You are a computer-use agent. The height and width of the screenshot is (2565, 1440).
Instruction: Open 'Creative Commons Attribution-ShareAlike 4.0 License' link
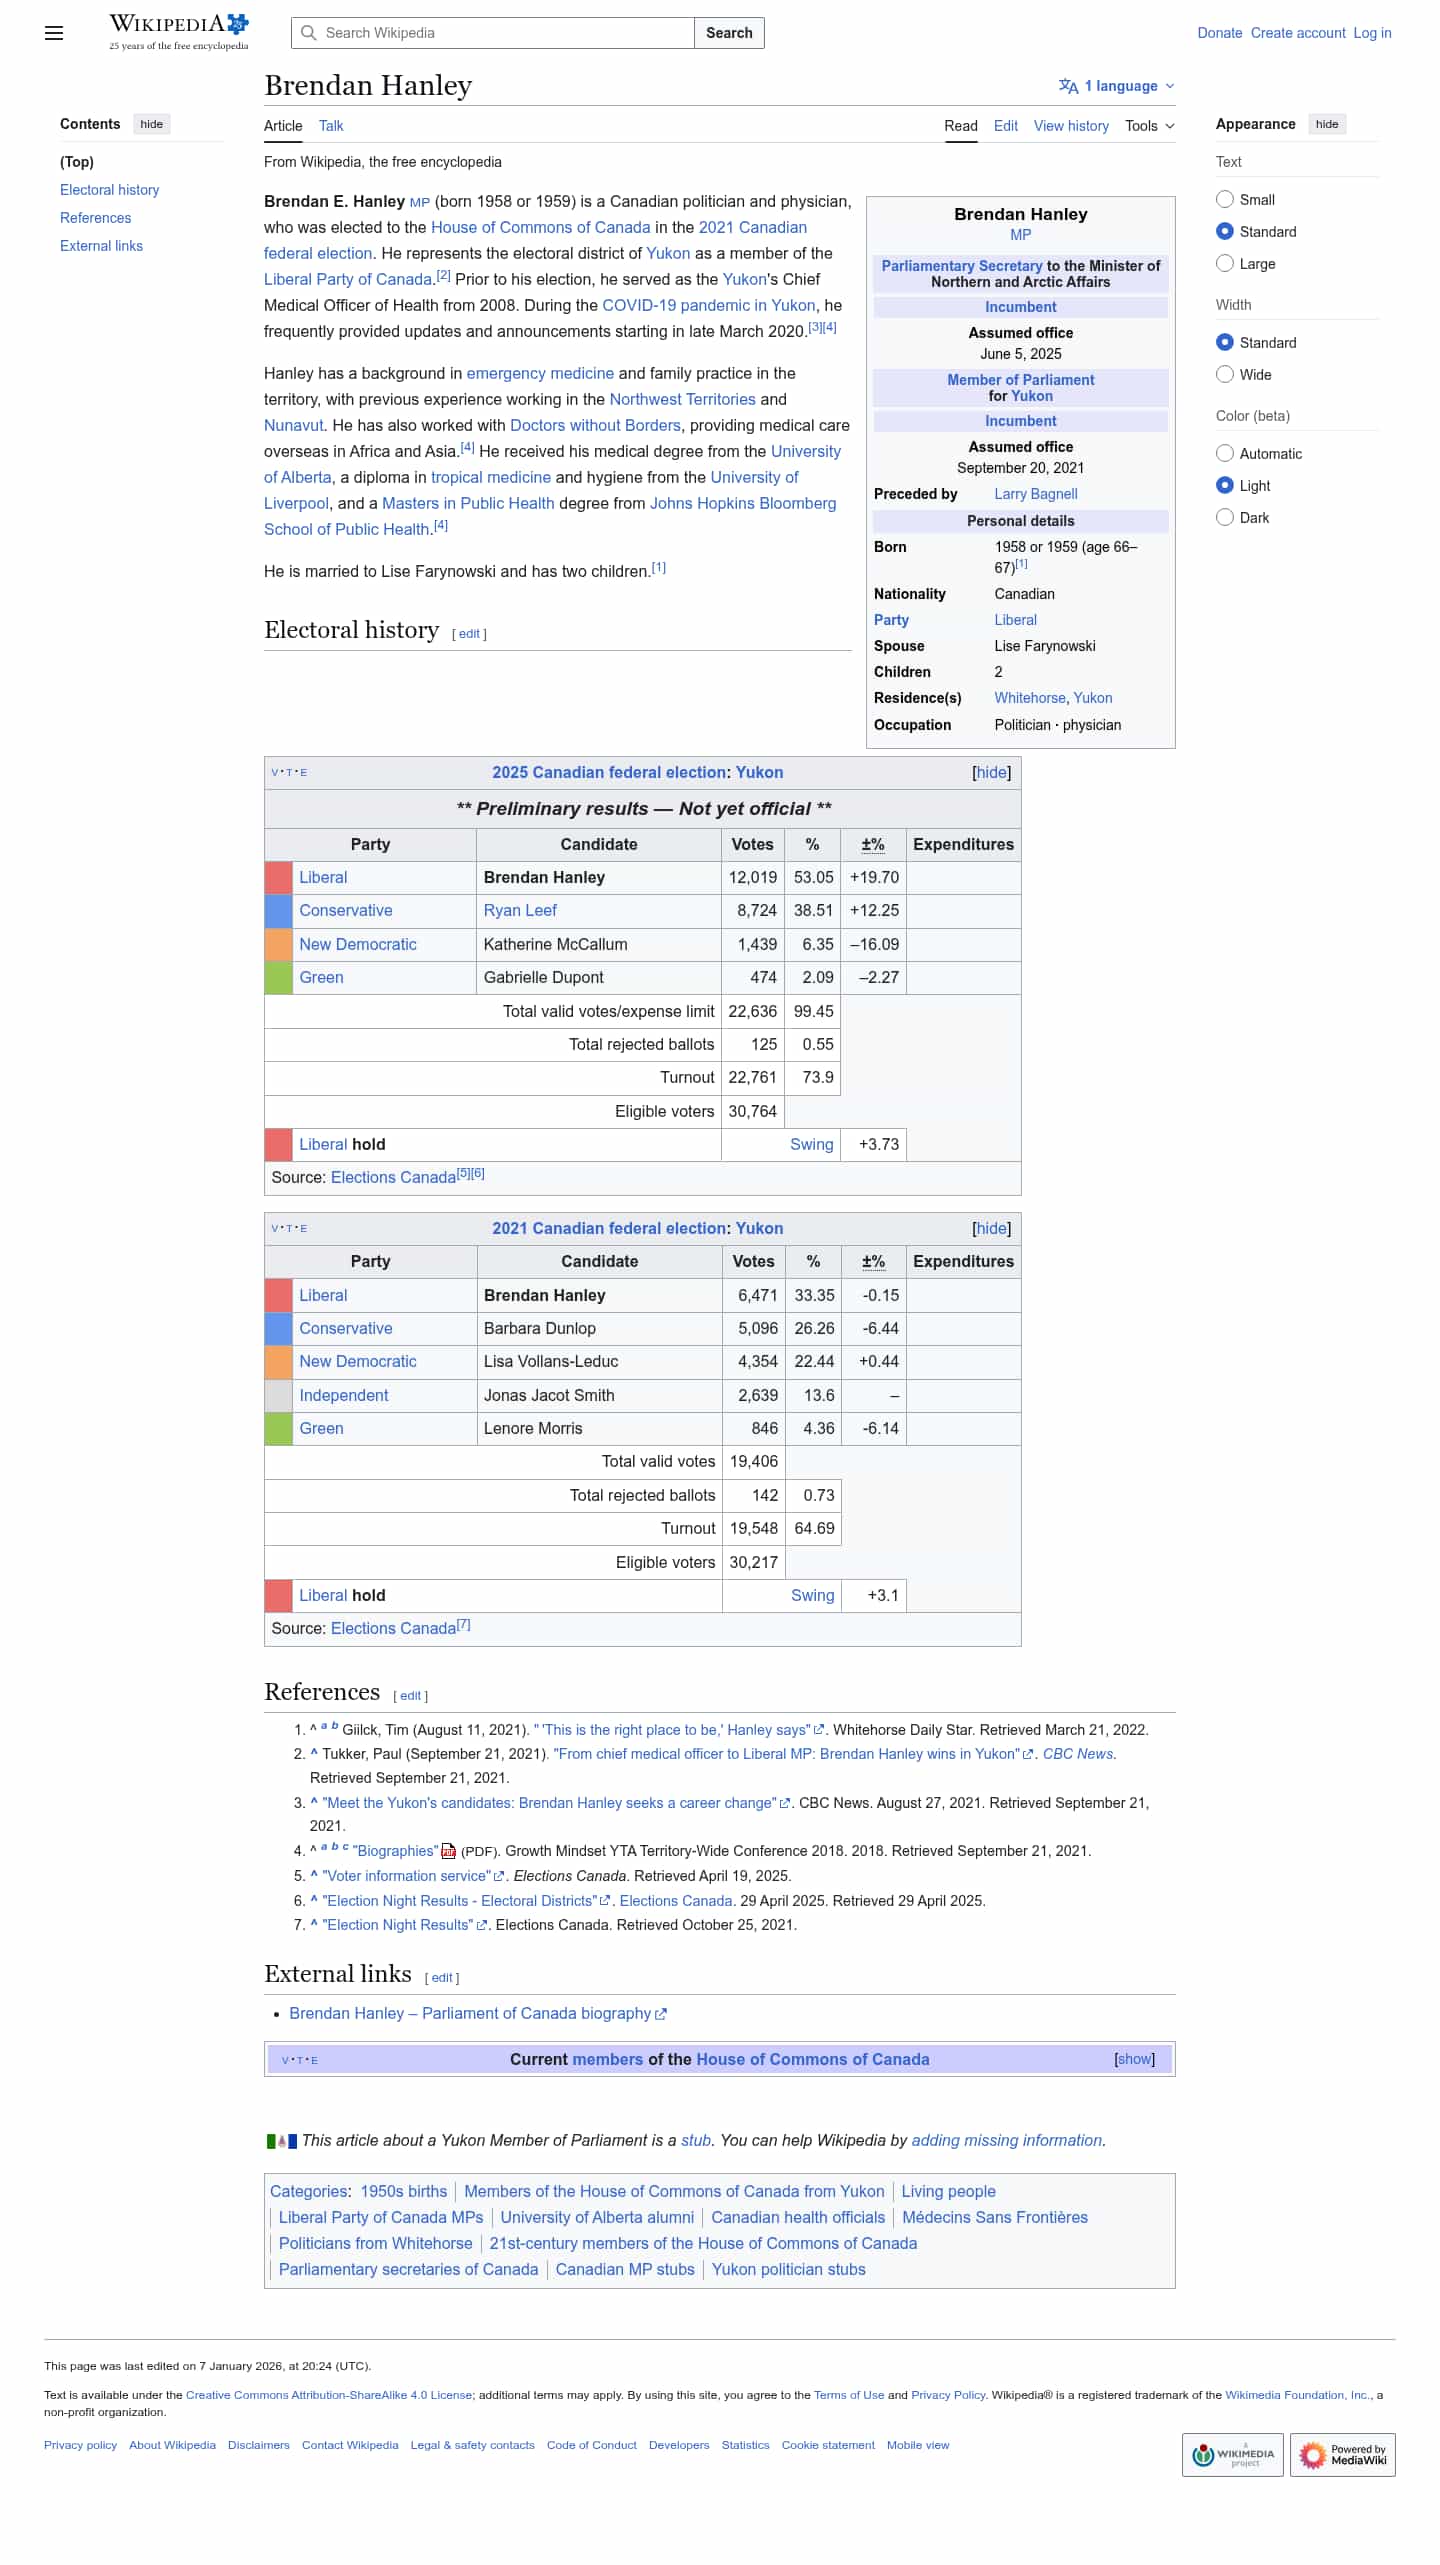click(x=329, y=2396)
